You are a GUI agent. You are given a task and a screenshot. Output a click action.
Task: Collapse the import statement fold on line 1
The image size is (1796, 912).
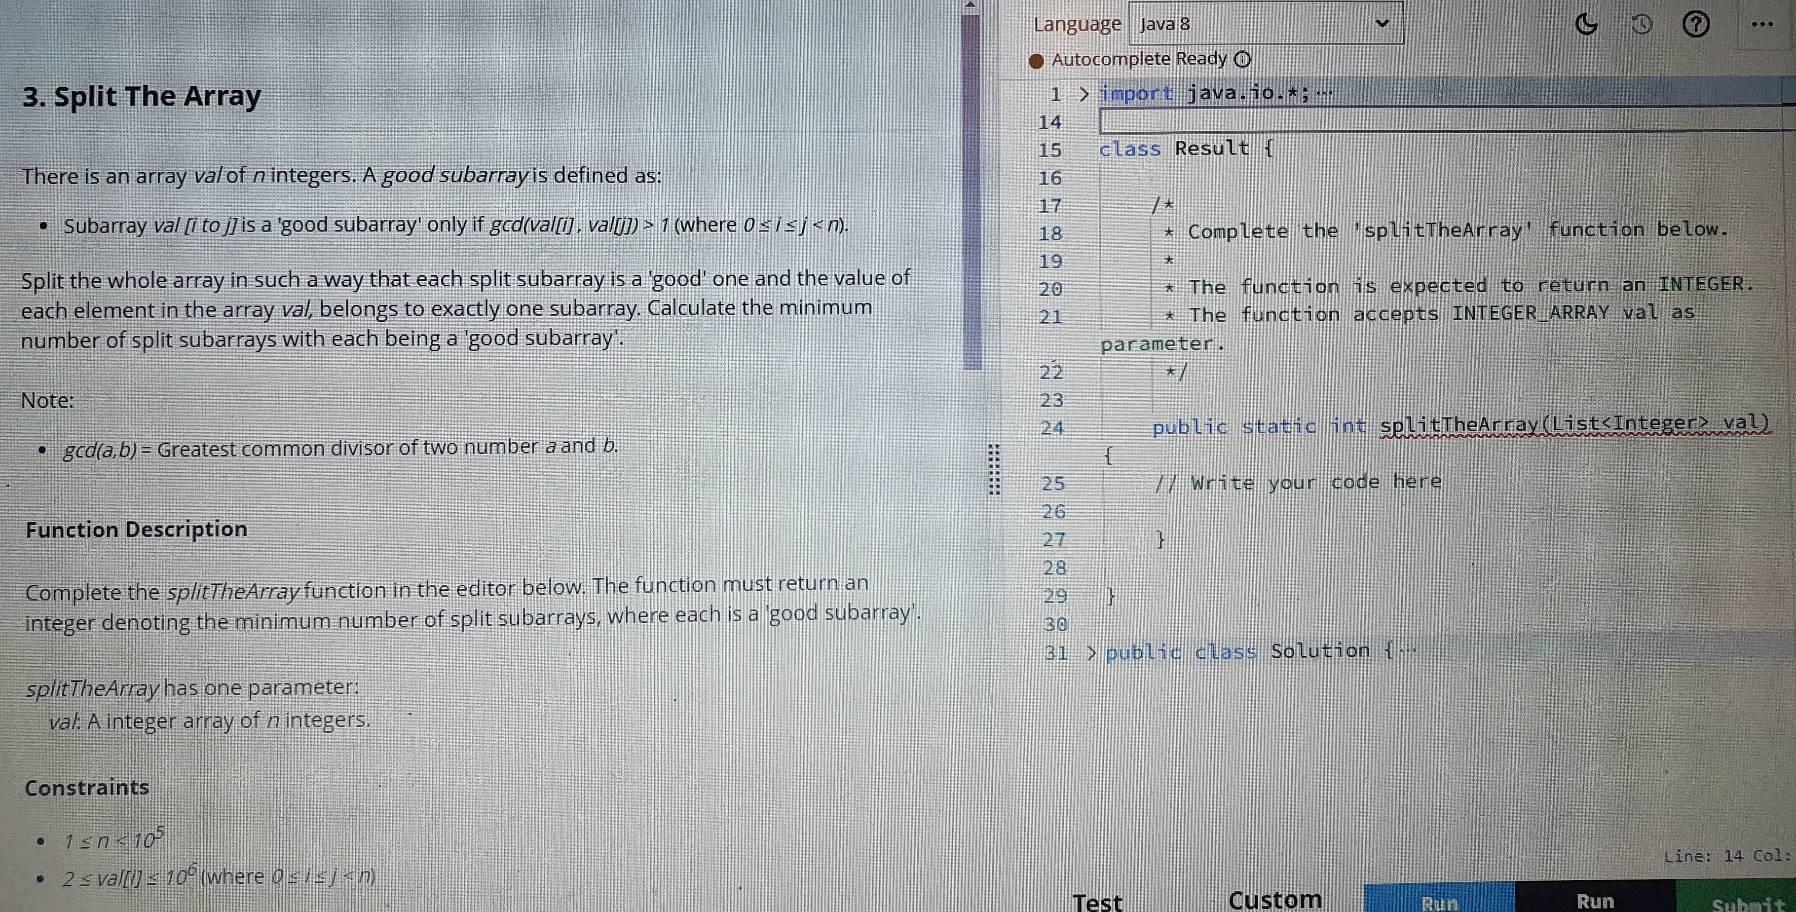pos(1085,92)
